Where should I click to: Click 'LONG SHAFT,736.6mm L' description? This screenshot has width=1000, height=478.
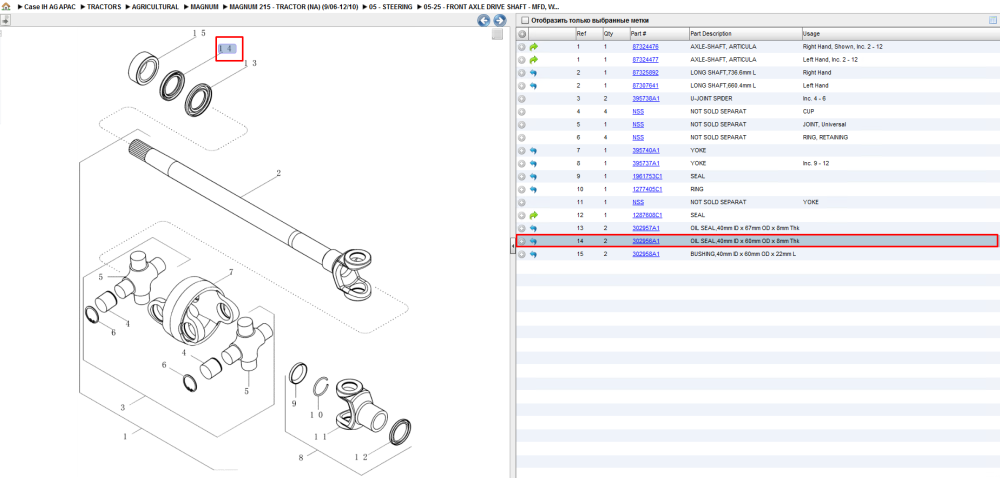click(723, 73)
